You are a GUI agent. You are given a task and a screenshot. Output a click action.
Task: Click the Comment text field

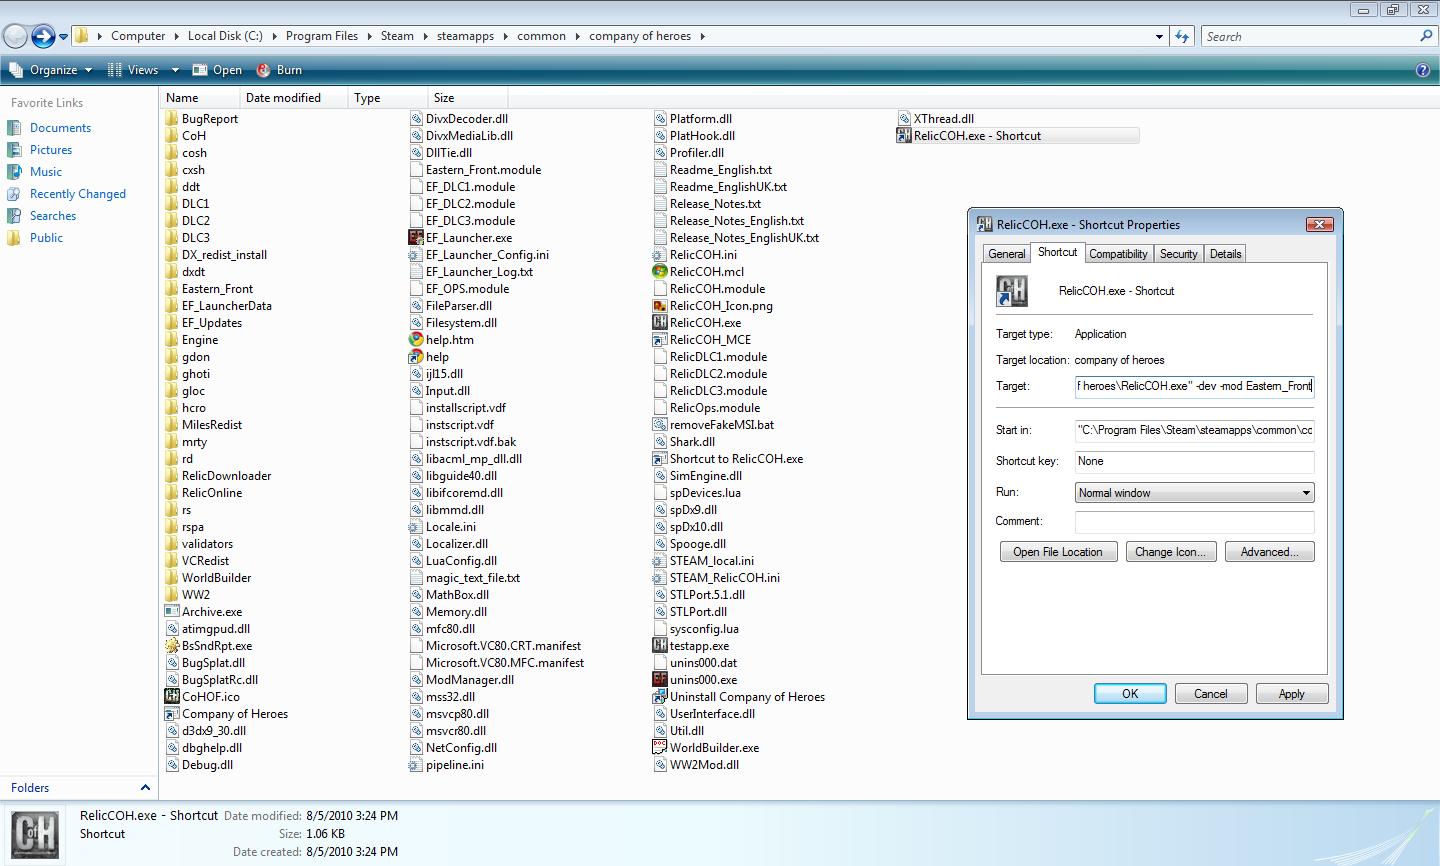(1194, 521)
